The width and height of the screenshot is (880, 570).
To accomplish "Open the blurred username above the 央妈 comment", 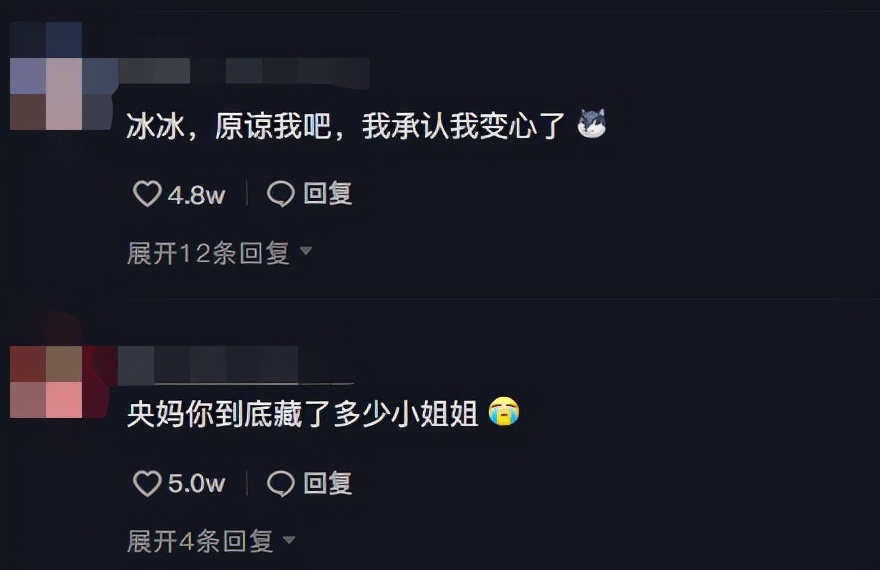I will tap(236, 364).
